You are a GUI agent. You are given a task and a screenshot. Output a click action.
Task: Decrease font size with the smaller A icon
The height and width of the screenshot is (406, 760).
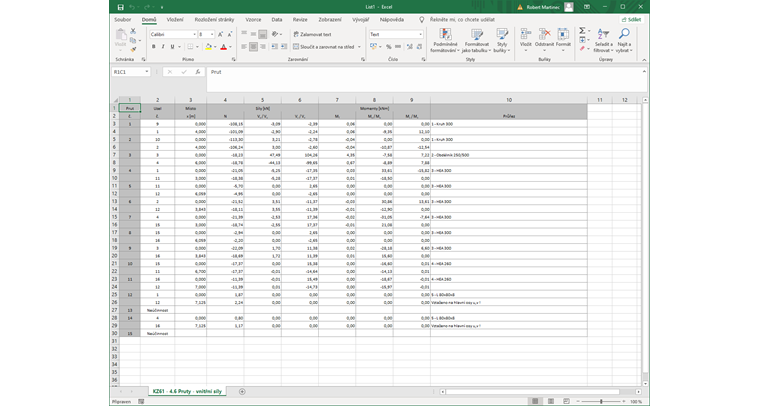[x=230, y=34]
